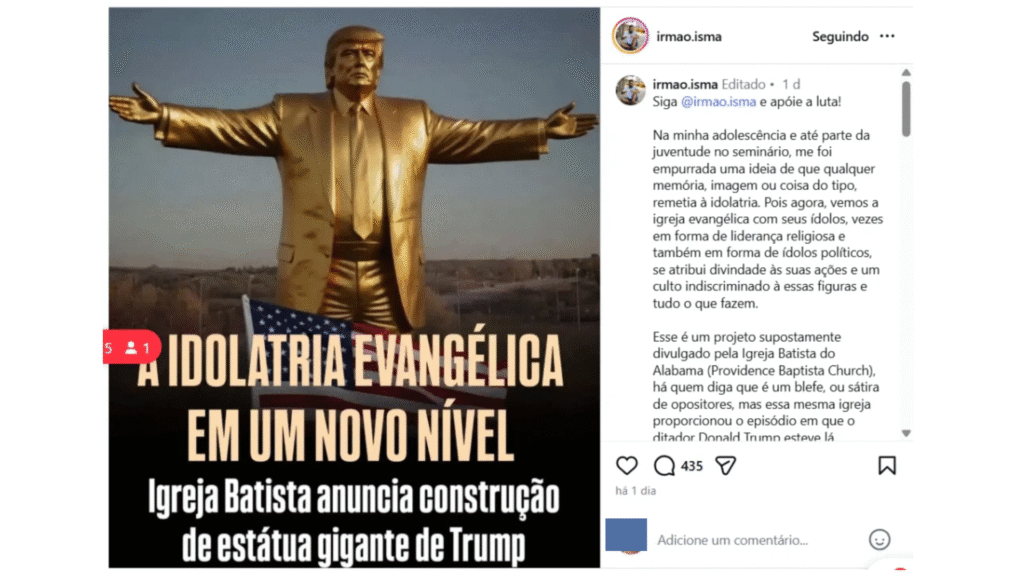Open irmao.isma header profile picture
Viewport: 1024px width, 576px height.
(630, 35)
